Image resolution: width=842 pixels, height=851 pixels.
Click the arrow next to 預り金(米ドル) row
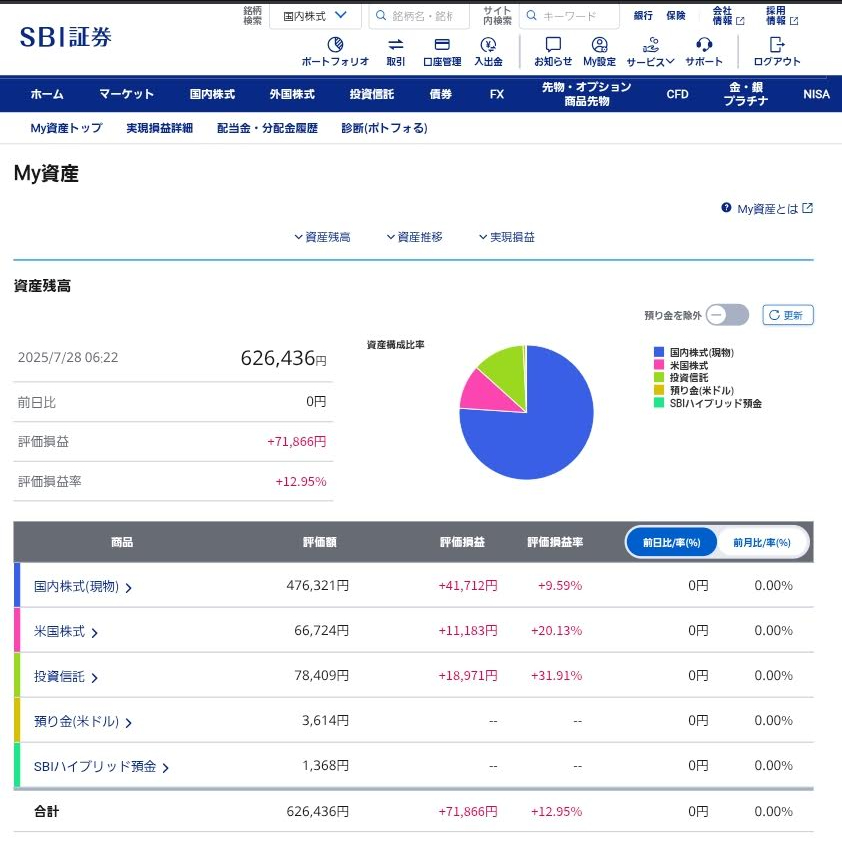[129, 723]
